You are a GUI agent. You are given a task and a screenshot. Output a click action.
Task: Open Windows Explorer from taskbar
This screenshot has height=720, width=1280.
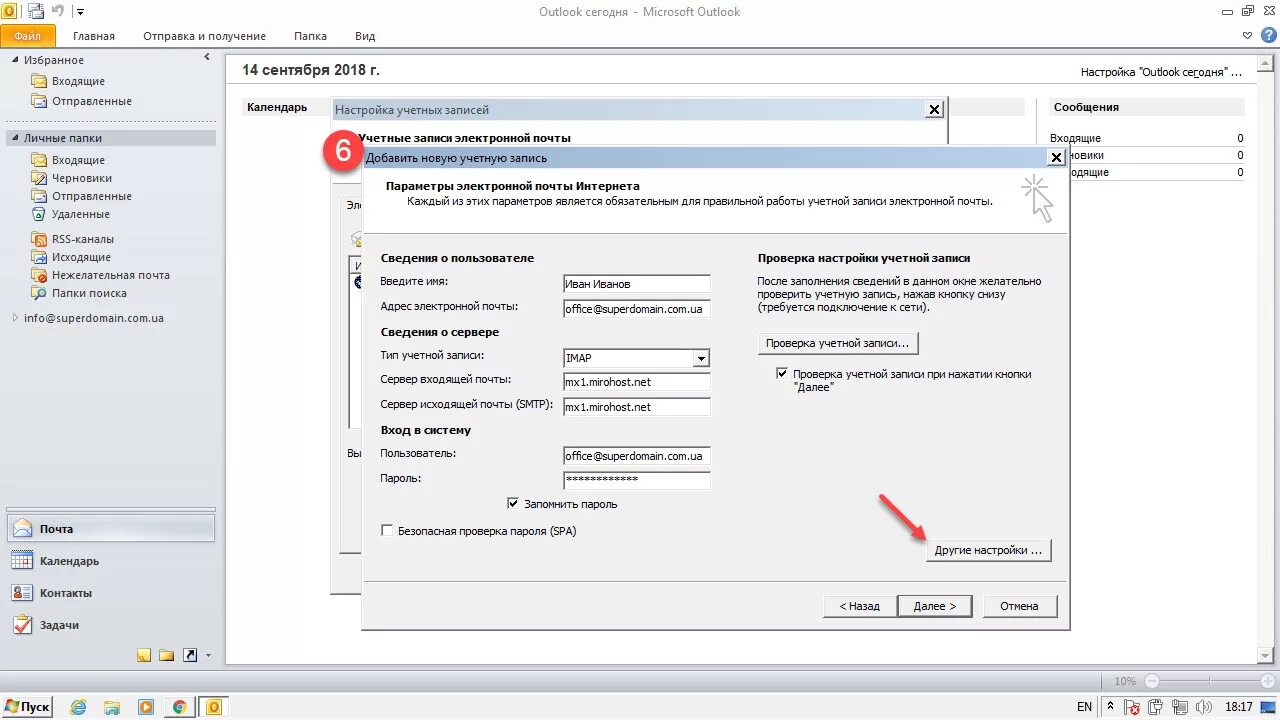tap(112, 707)
